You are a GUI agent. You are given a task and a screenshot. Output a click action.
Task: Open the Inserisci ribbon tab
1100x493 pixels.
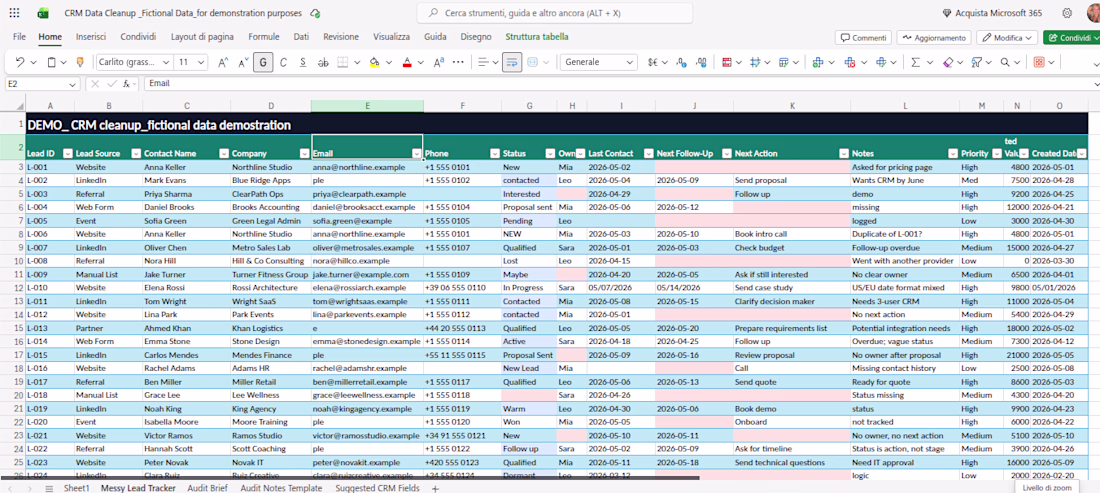(91, 36)
